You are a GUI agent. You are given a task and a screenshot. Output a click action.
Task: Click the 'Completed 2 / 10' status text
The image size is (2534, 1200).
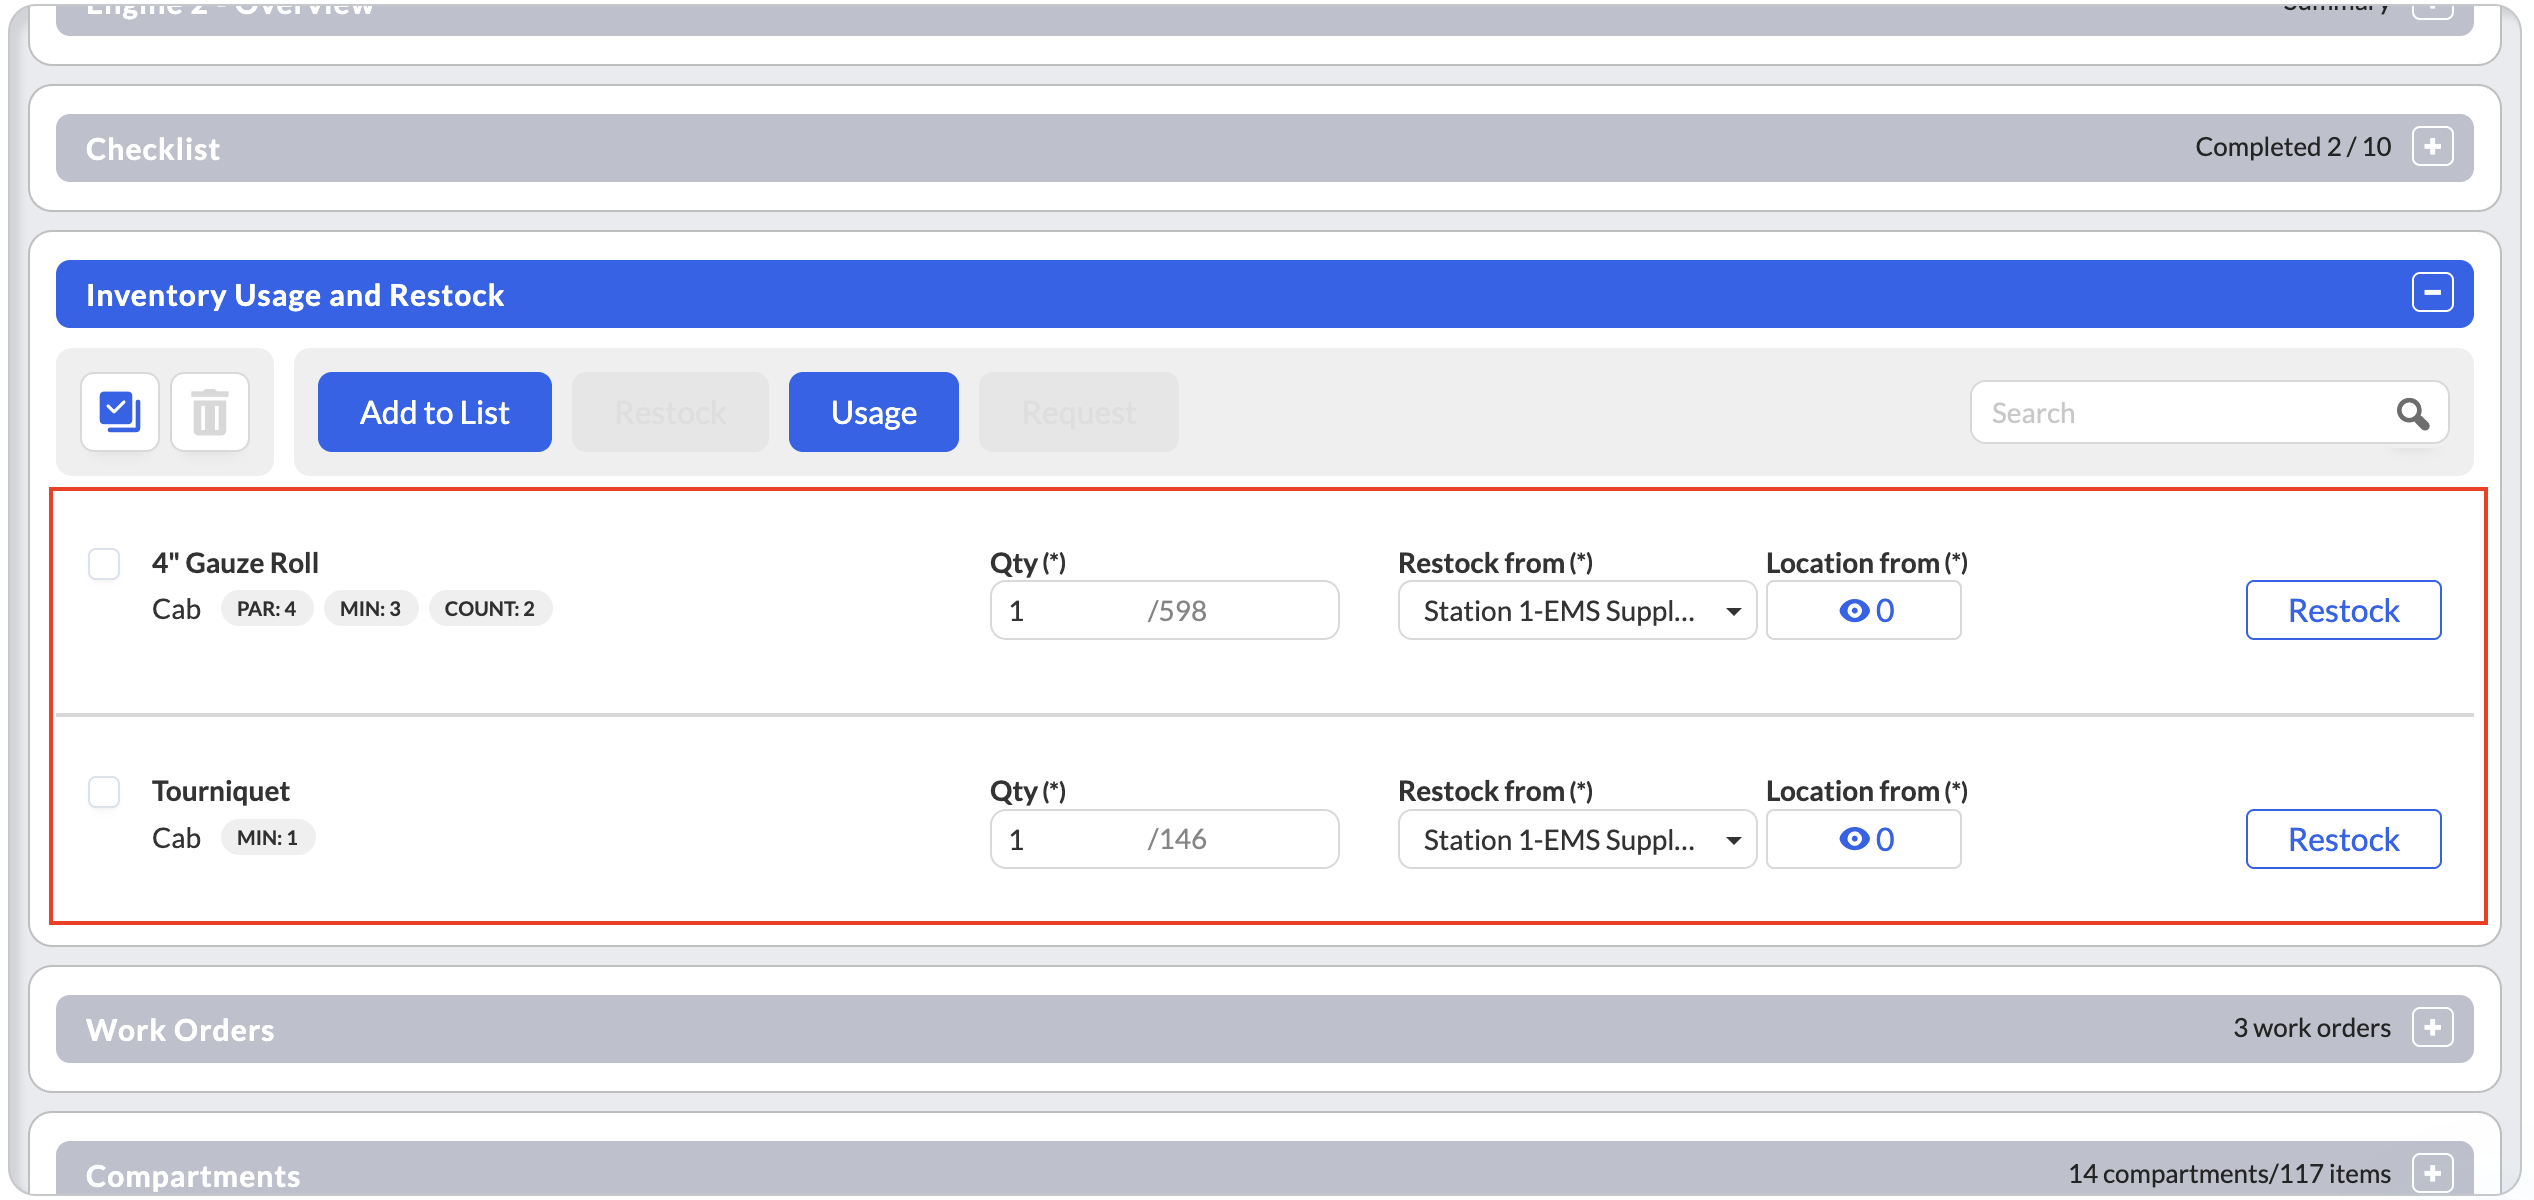tap(2293, 147)
